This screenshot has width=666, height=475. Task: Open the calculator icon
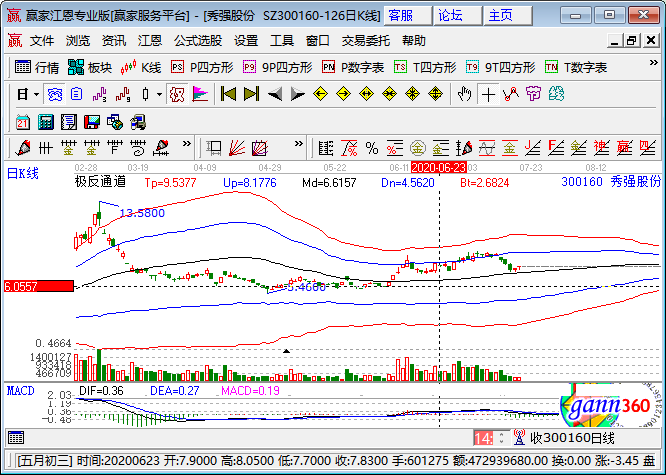[x=45, y=122]
